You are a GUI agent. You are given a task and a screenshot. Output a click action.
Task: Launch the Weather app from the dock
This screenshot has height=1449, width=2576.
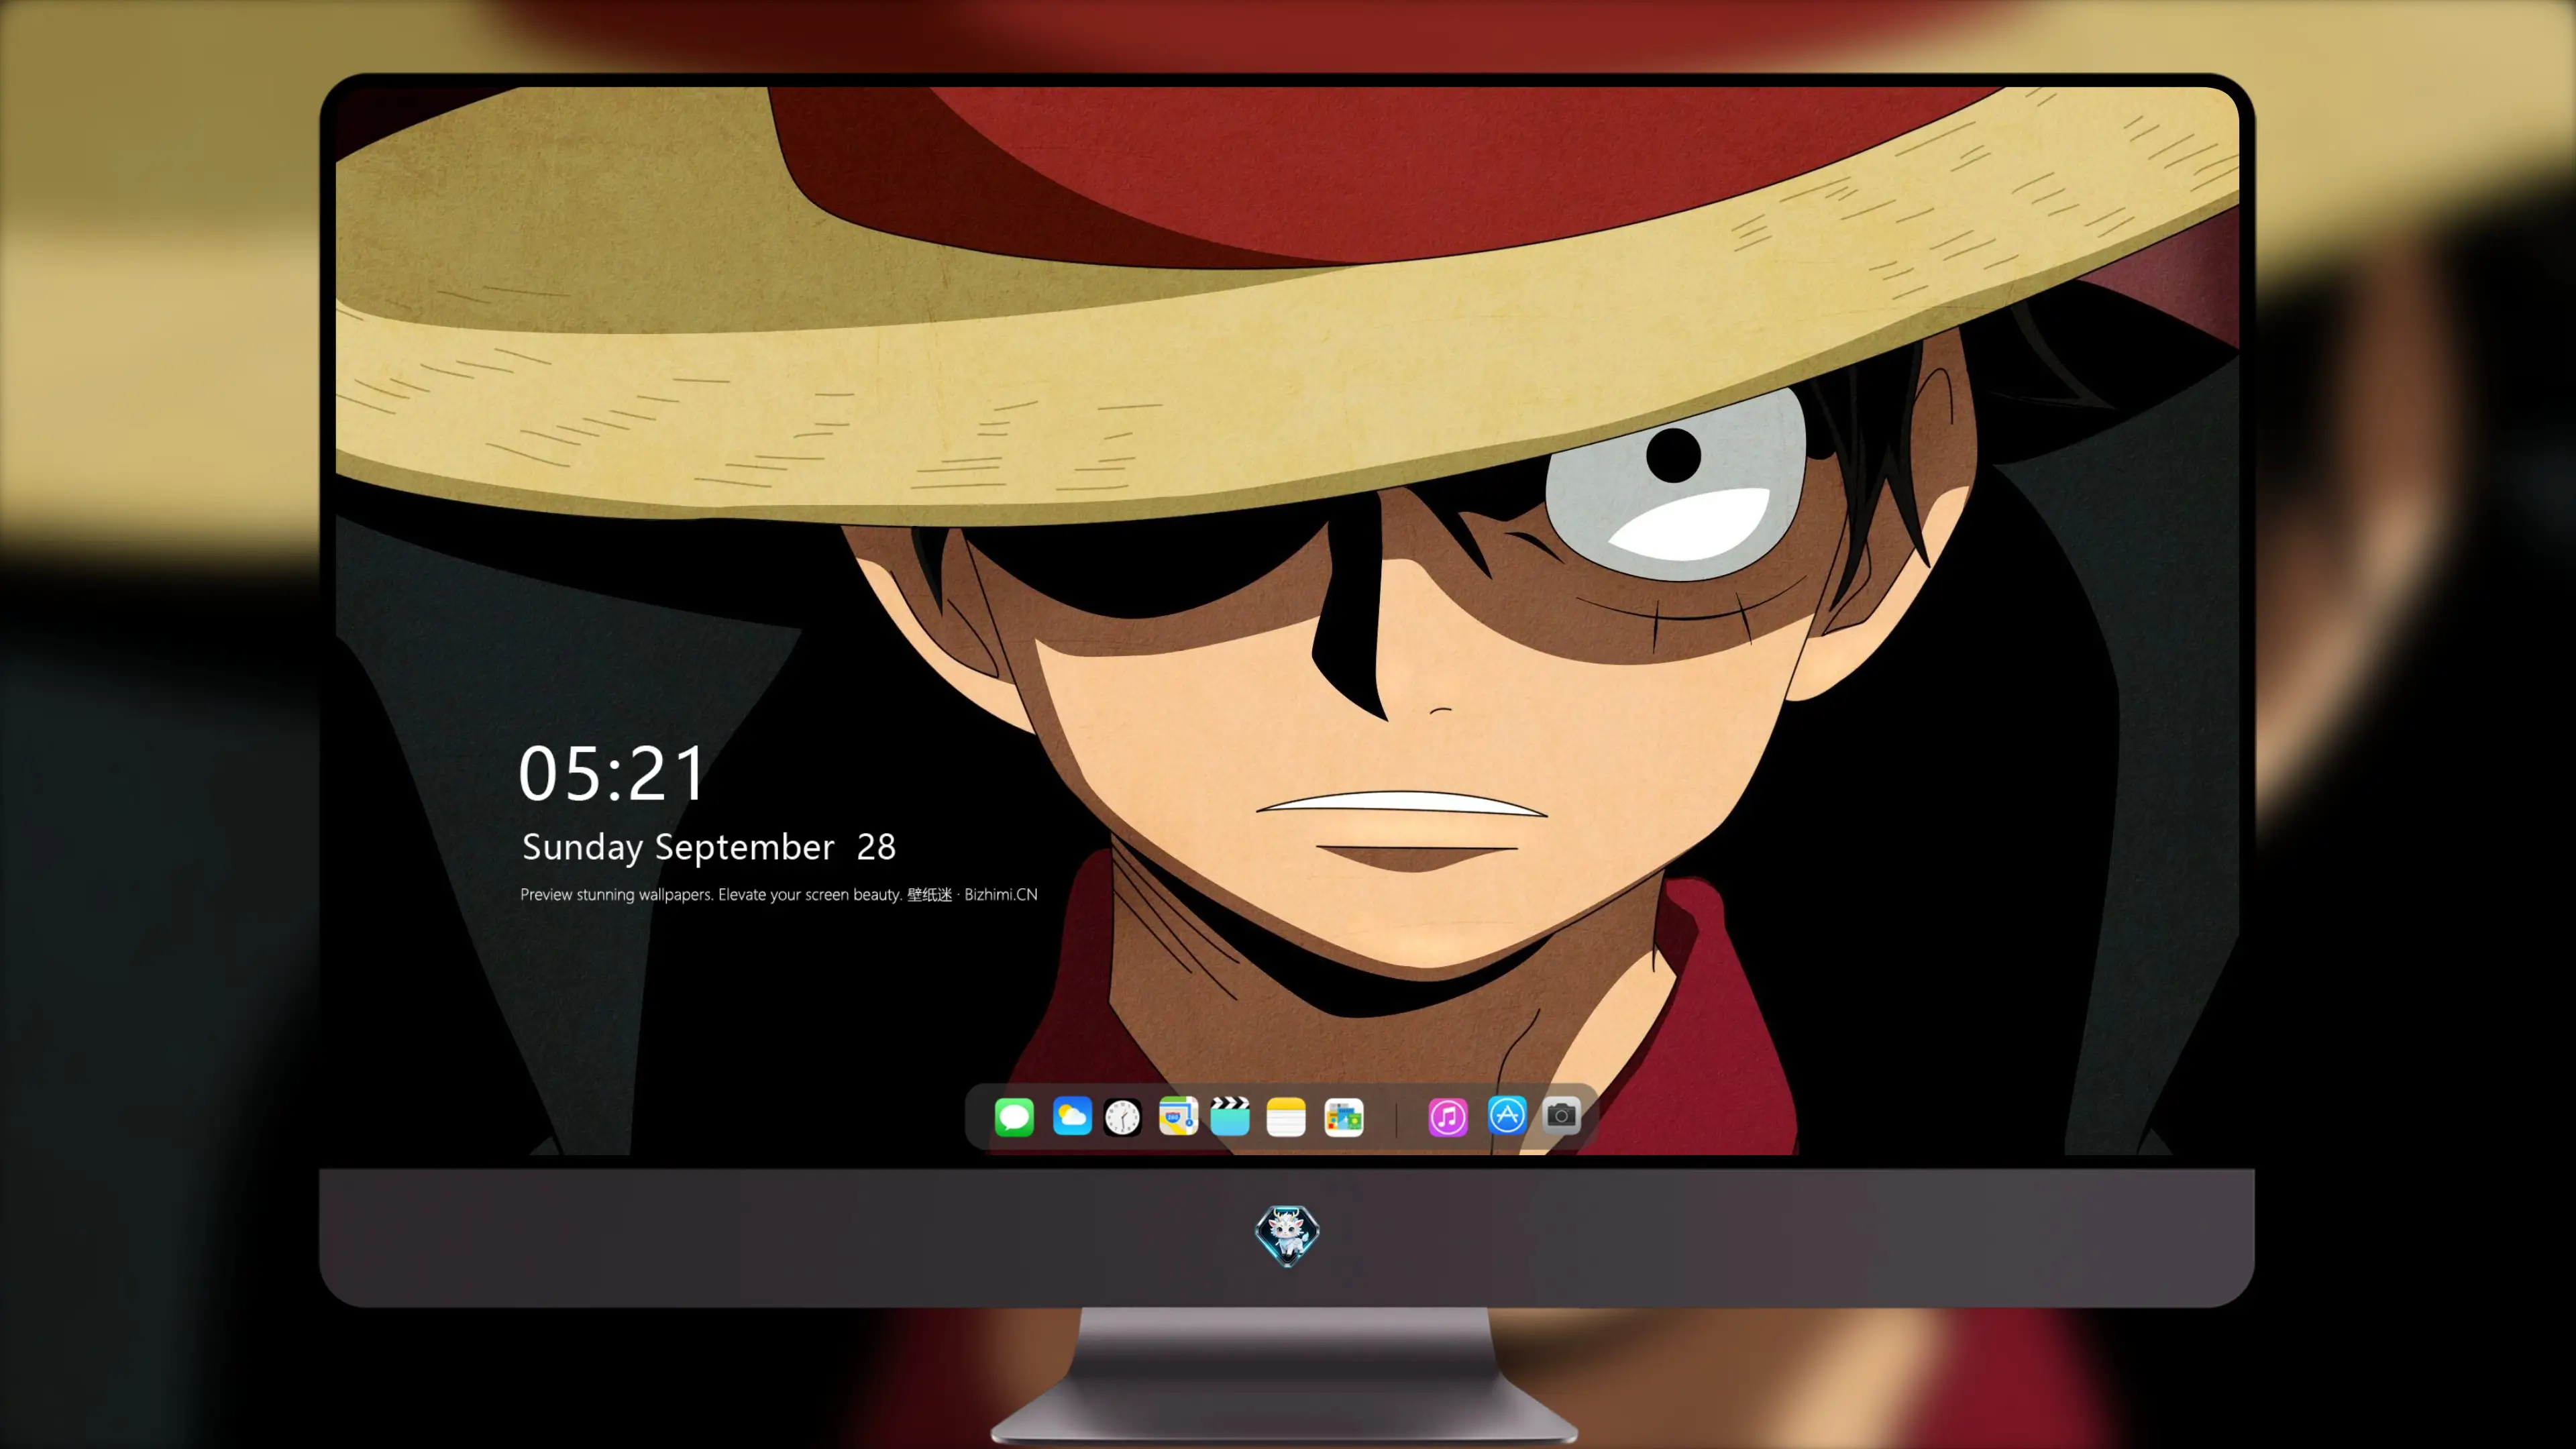(x=1072, y=1117)
